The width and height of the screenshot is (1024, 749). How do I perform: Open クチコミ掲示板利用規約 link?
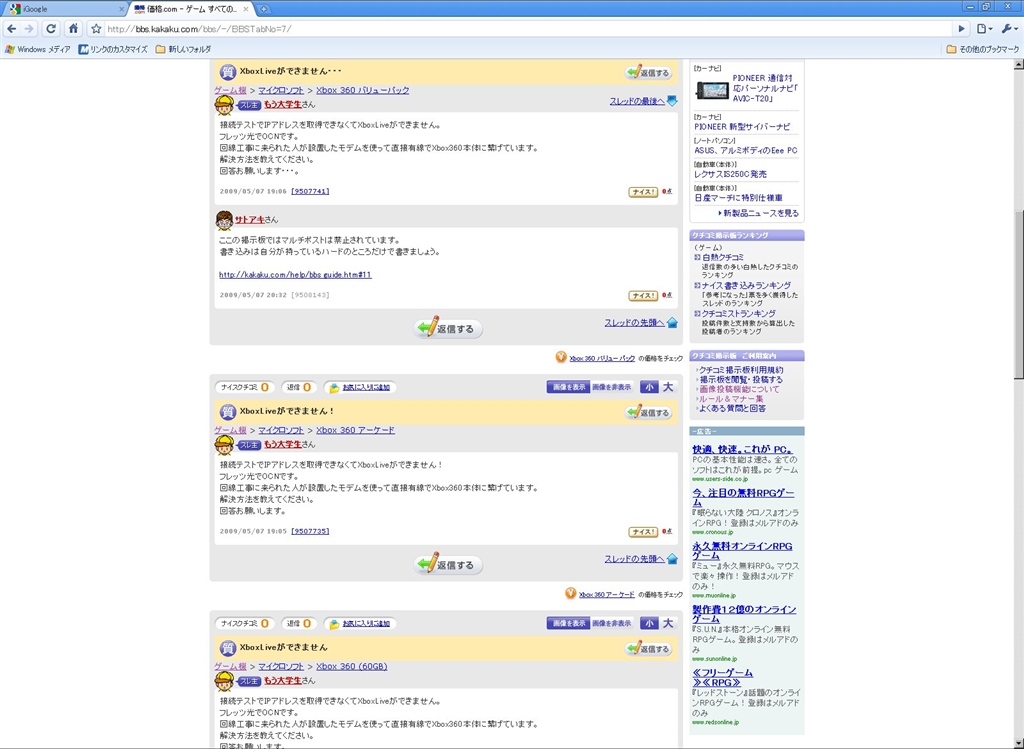point(741,370)
